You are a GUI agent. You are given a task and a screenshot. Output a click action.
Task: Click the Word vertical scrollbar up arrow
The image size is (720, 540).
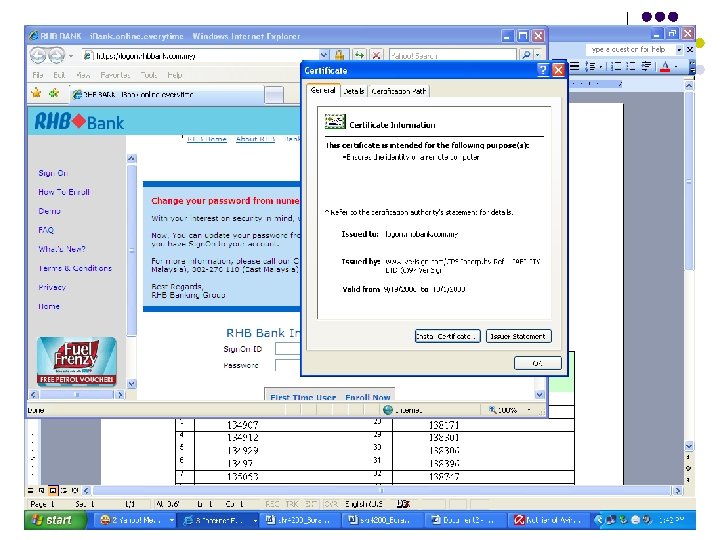pyautogui.click(x=689, y=85)
